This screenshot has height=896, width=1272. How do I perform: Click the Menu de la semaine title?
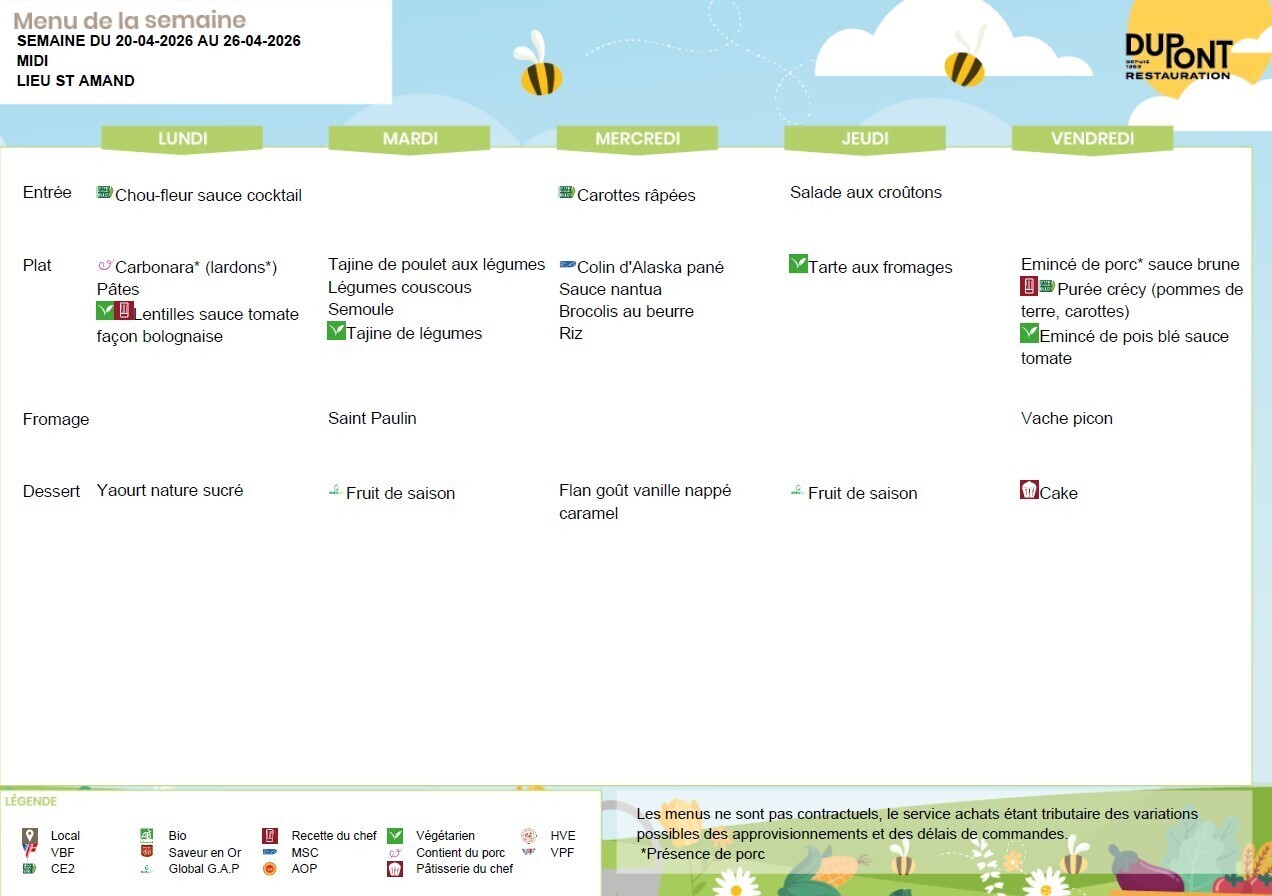pos(129,20)
